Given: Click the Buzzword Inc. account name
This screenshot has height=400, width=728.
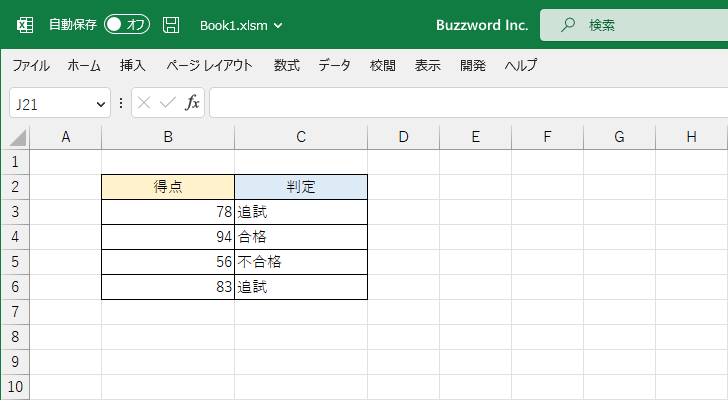Looking at the screenshot, I should (482, 25).
